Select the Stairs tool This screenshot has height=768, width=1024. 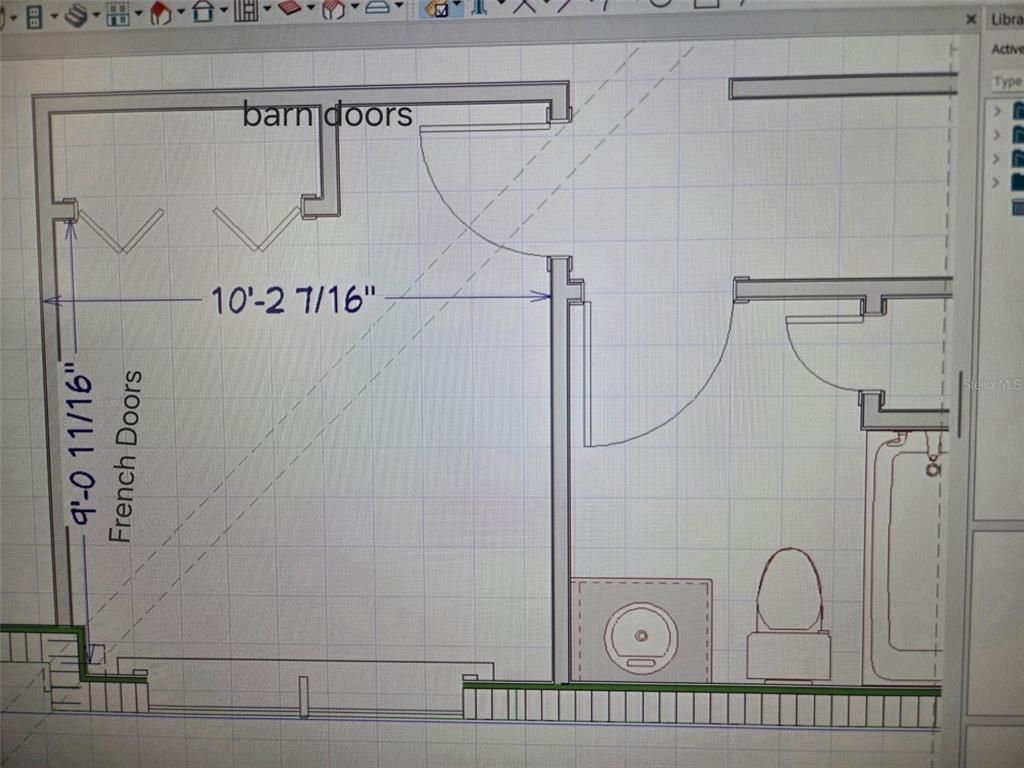click(75, 14)
